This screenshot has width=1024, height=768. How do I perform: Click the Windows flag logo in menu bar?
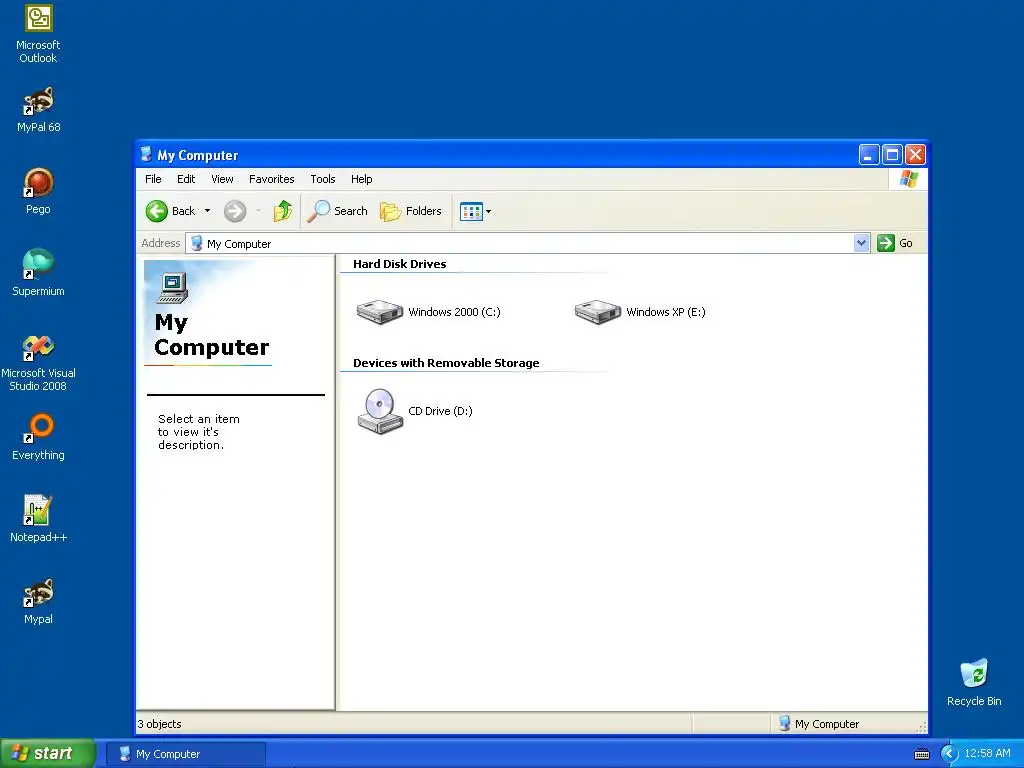click(x=908, y=179)
